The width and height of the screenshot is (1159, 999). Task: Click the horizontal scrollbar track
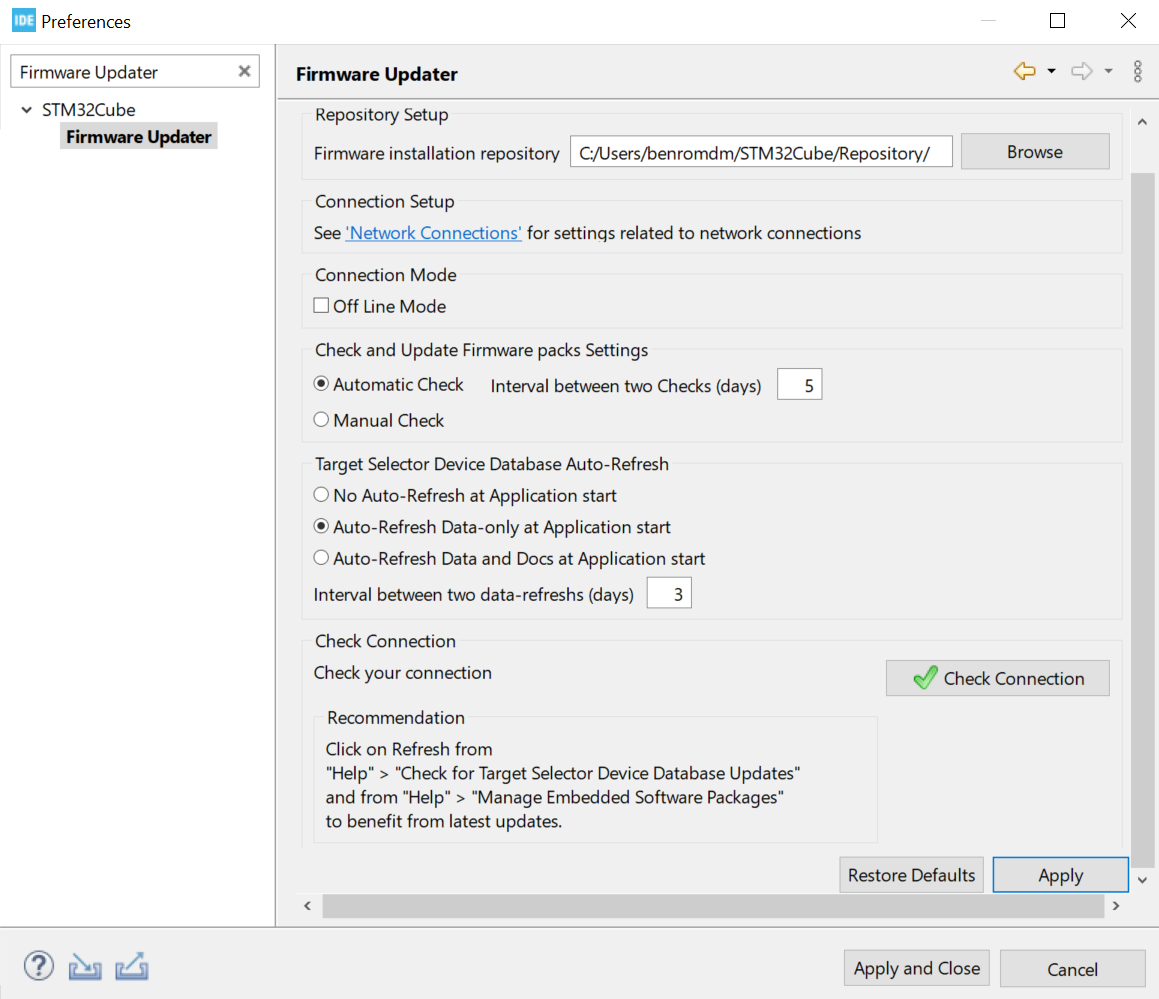[711, 906]
